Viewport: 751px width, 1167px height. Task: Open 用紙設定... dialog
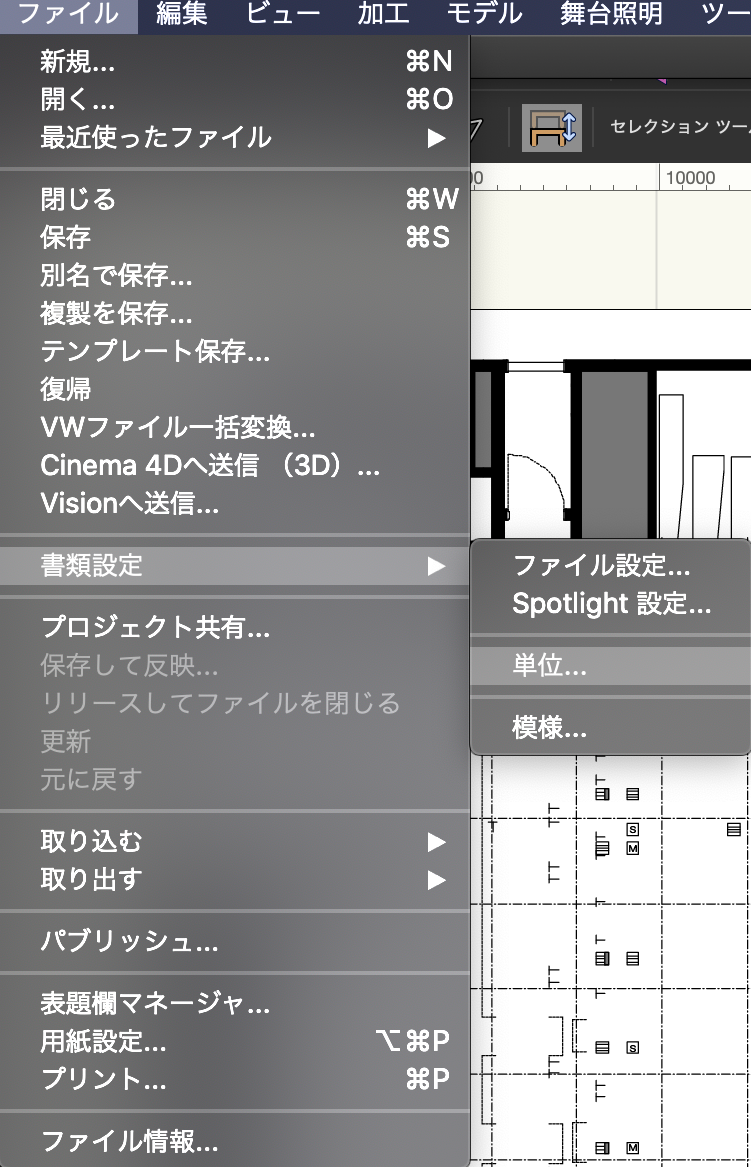coord(234,1042)
